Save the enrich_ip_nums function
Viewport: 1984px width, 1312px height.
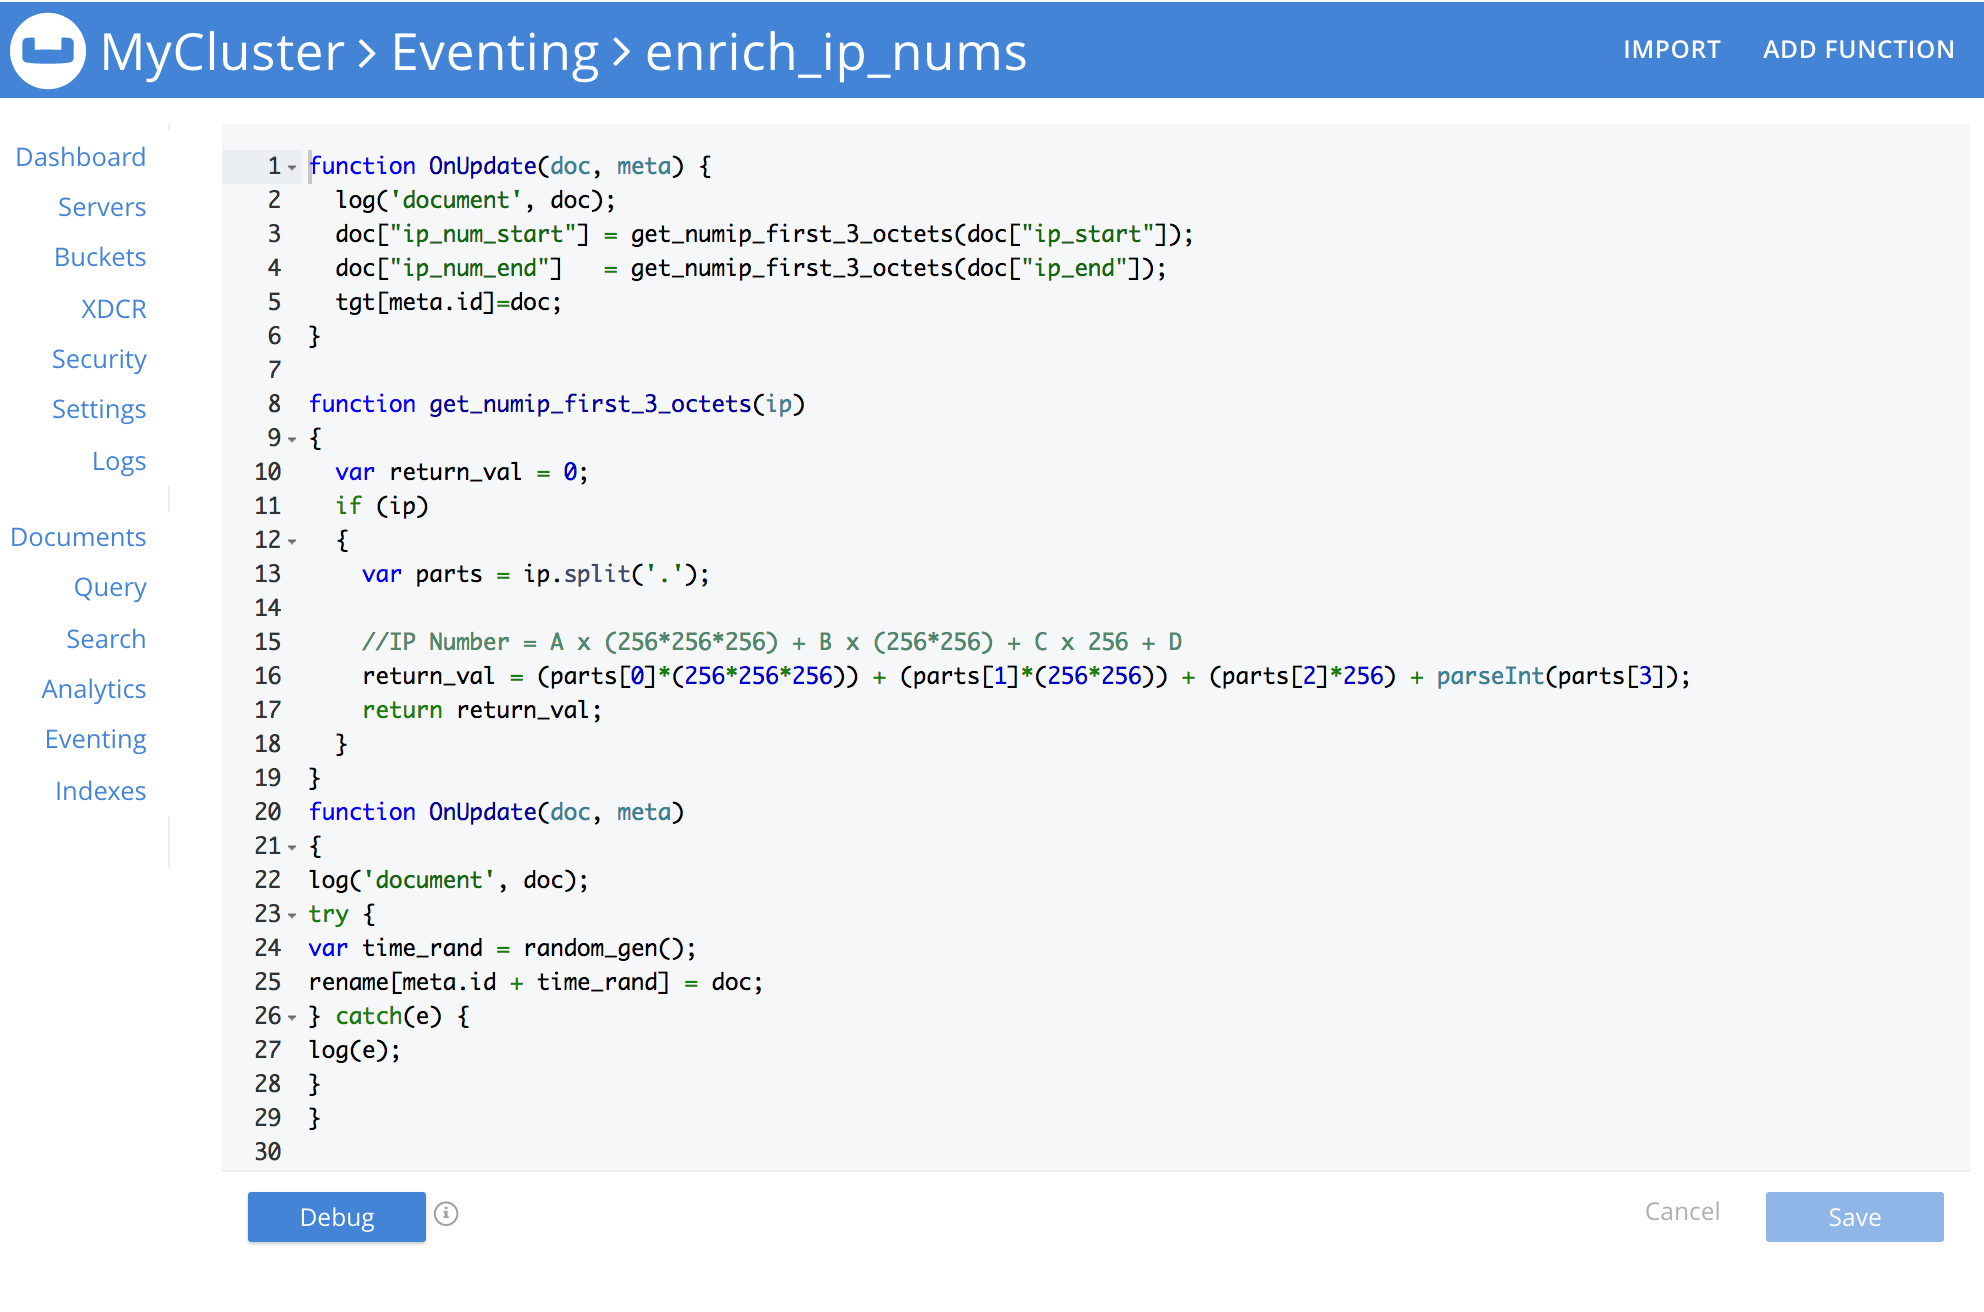point(1854,1217)
